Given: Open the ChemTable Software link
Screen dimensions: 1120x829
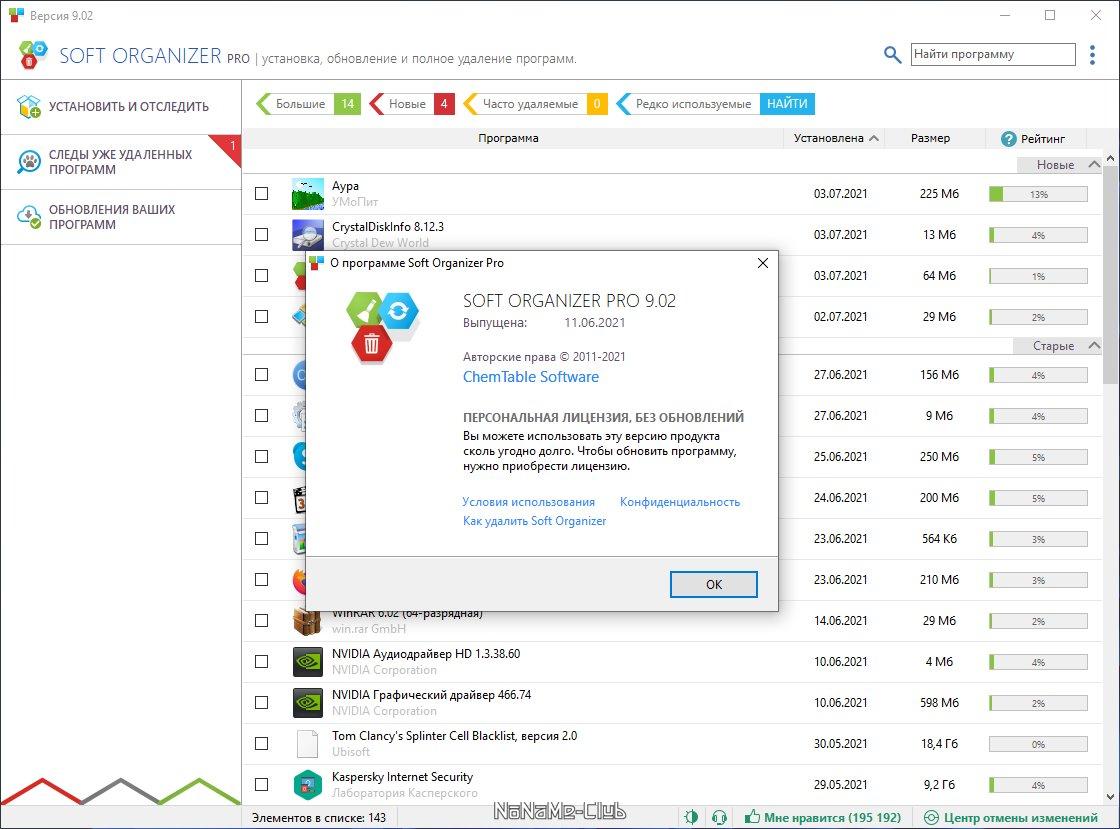Looking at the screenshot, I should tap(530, 377).
